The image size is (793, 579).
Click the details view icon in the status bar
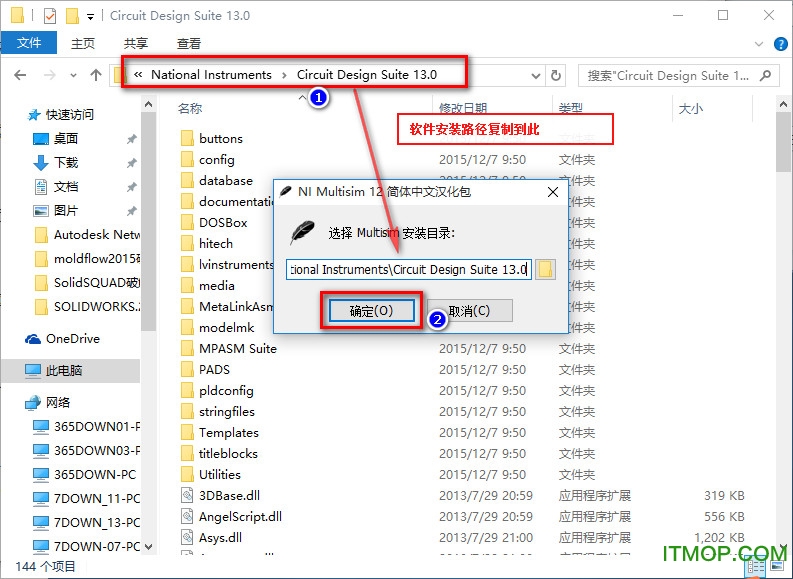click(756, 567)
